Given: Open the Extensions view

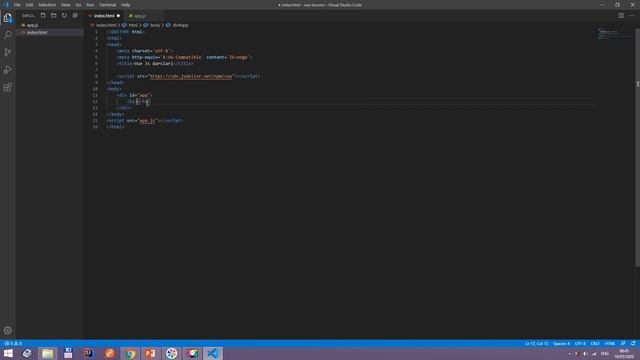Looking at the screenshot, I should (x=8, y=87).
